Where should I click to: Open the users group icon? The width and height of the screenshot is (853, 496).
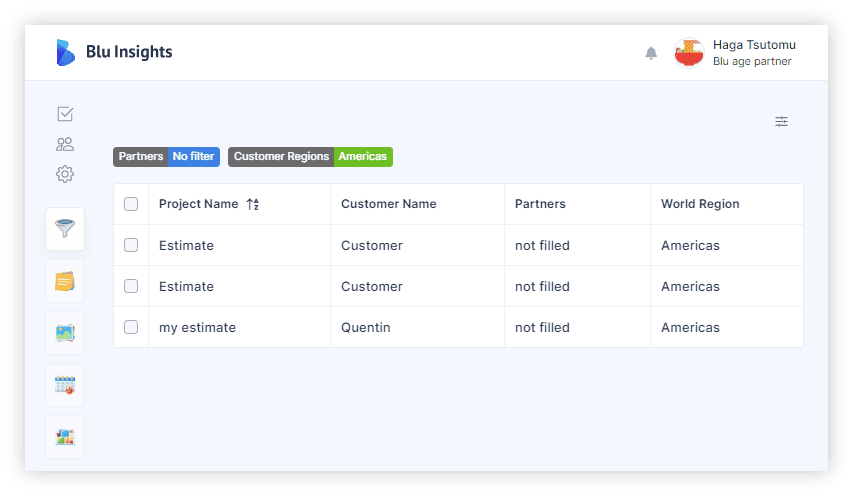pos(65,144)
